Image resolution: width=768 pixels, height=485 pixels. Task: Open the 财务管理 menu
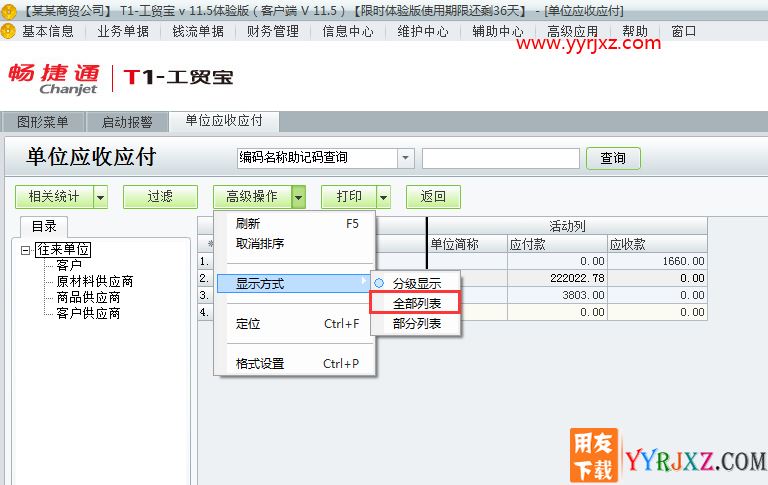tap(273, 32)
